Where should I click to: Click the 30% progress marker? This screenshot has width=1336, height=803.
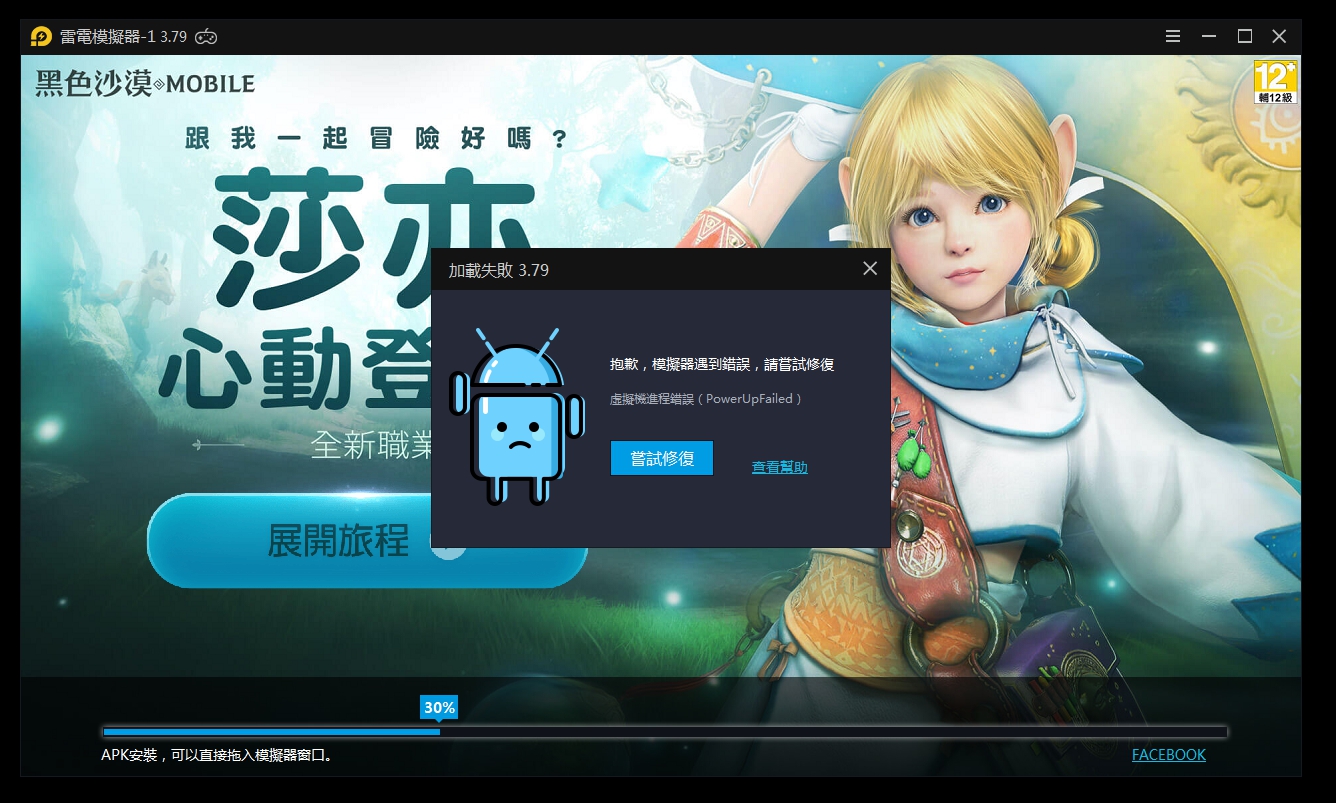point(439,708)
